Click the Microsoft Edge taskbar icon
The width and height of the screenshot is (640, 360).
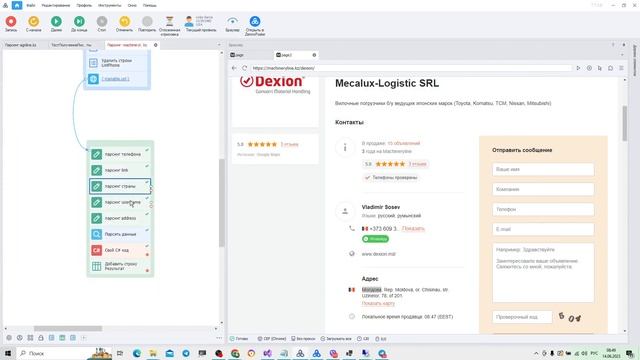pyautogui.click(x=137, y=353)
